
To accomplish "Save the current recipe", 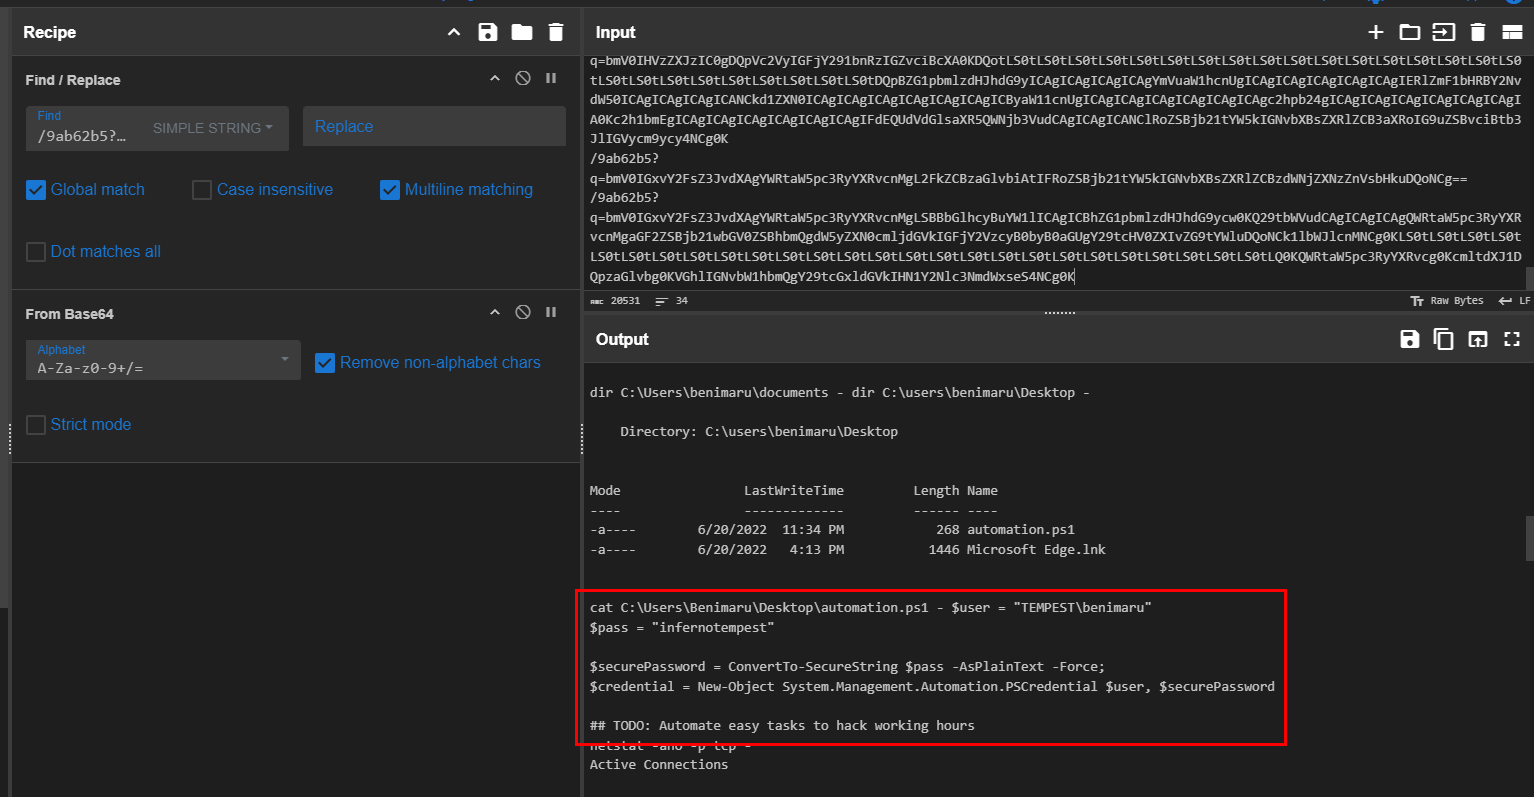I will tap(488, 32).
